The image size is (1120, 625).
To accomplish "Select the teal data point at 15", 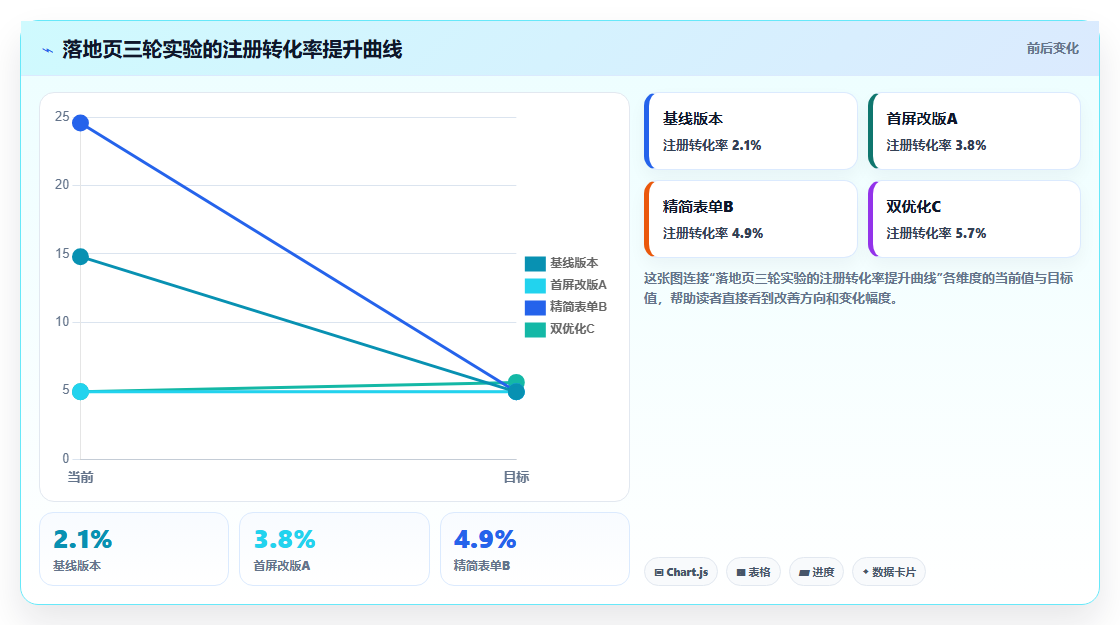I will click(81, 256).
